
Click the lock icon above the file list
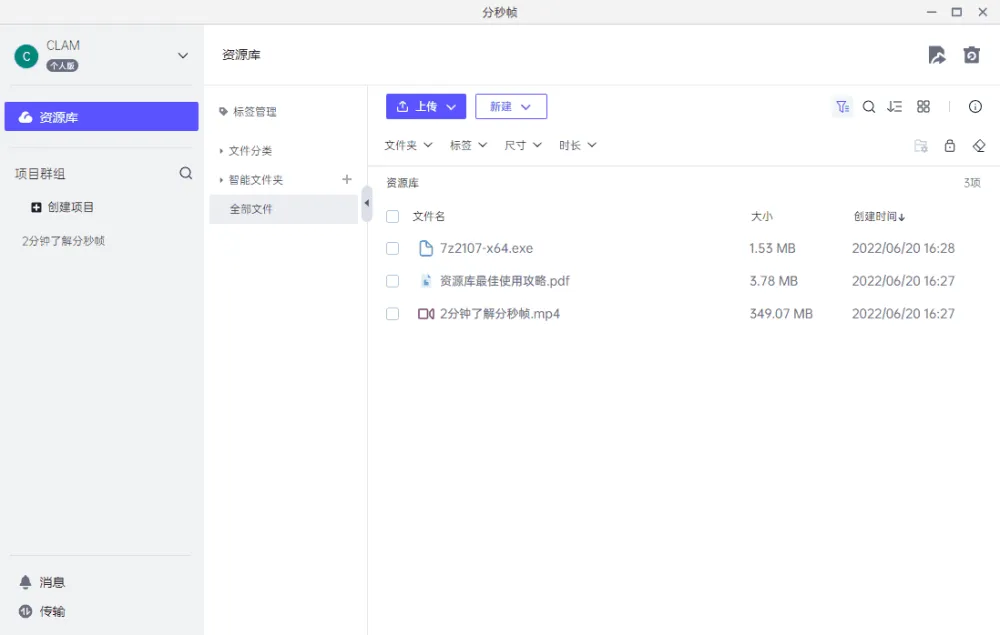[x=950, y=145]
